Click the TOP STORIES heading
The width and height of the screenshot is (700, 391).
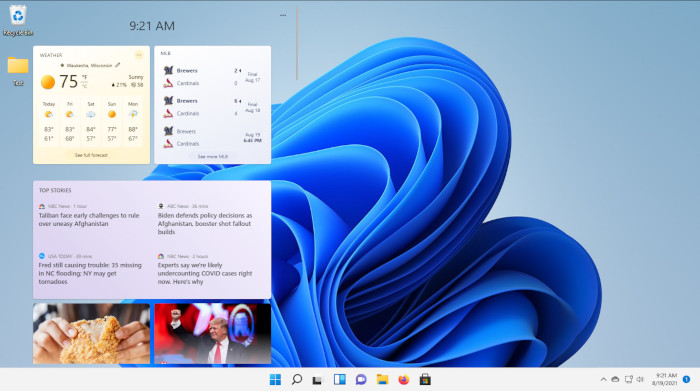tap(55, 190)
